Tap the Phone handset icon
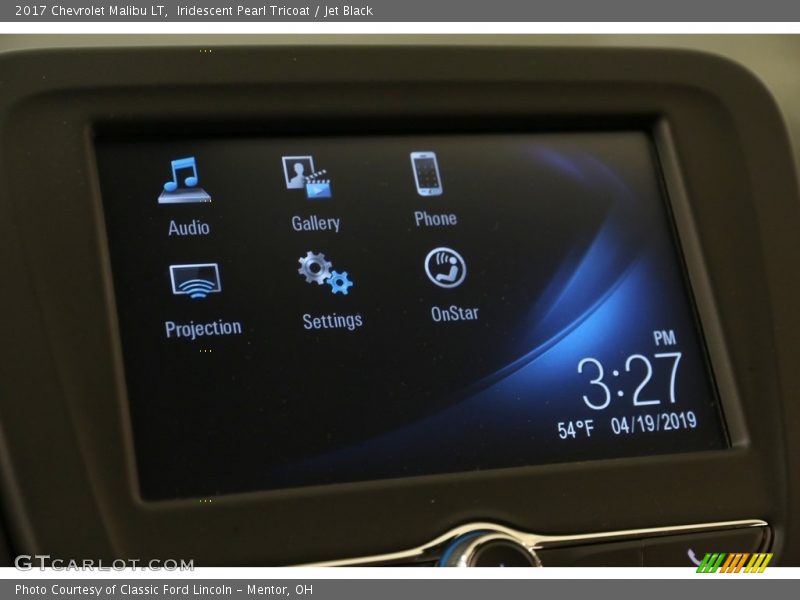The height and width of the screenshot is (600, 800). (427, 174)
